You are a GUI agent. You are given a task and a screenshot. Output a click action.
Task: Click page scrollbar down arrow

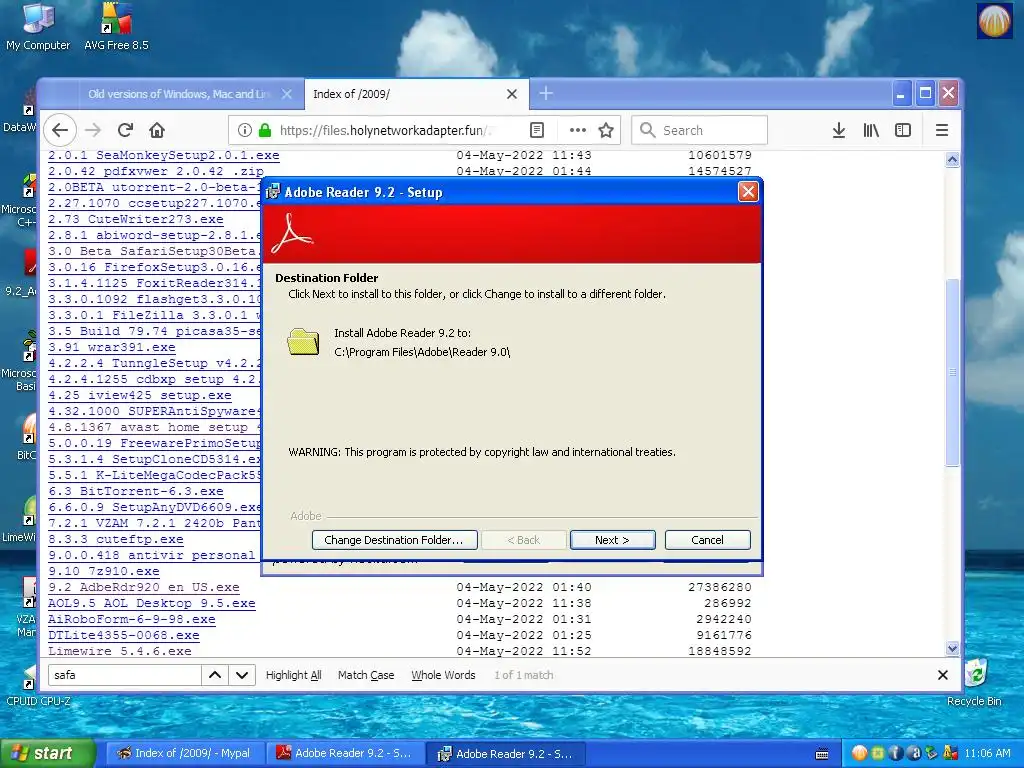pyautogui.click(x=952, y=648)
